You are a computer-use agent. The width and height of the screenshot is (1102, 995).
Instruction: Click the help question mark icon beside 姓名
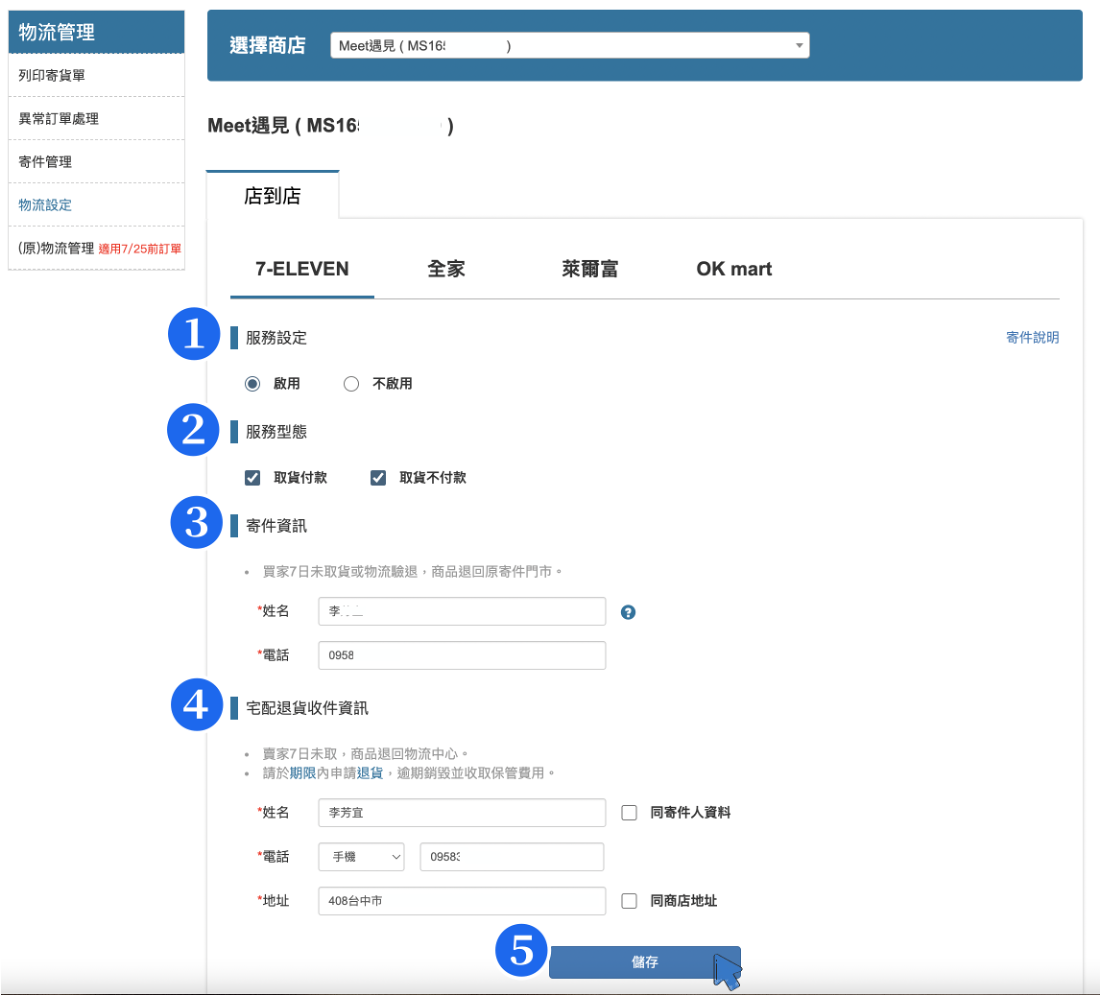click(x=628, y=612)
